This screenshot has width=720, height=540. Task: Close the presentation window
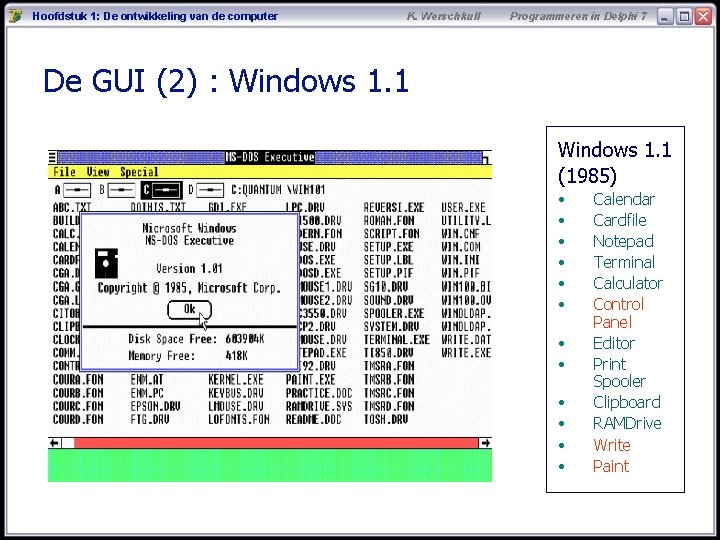pos(703,17)
